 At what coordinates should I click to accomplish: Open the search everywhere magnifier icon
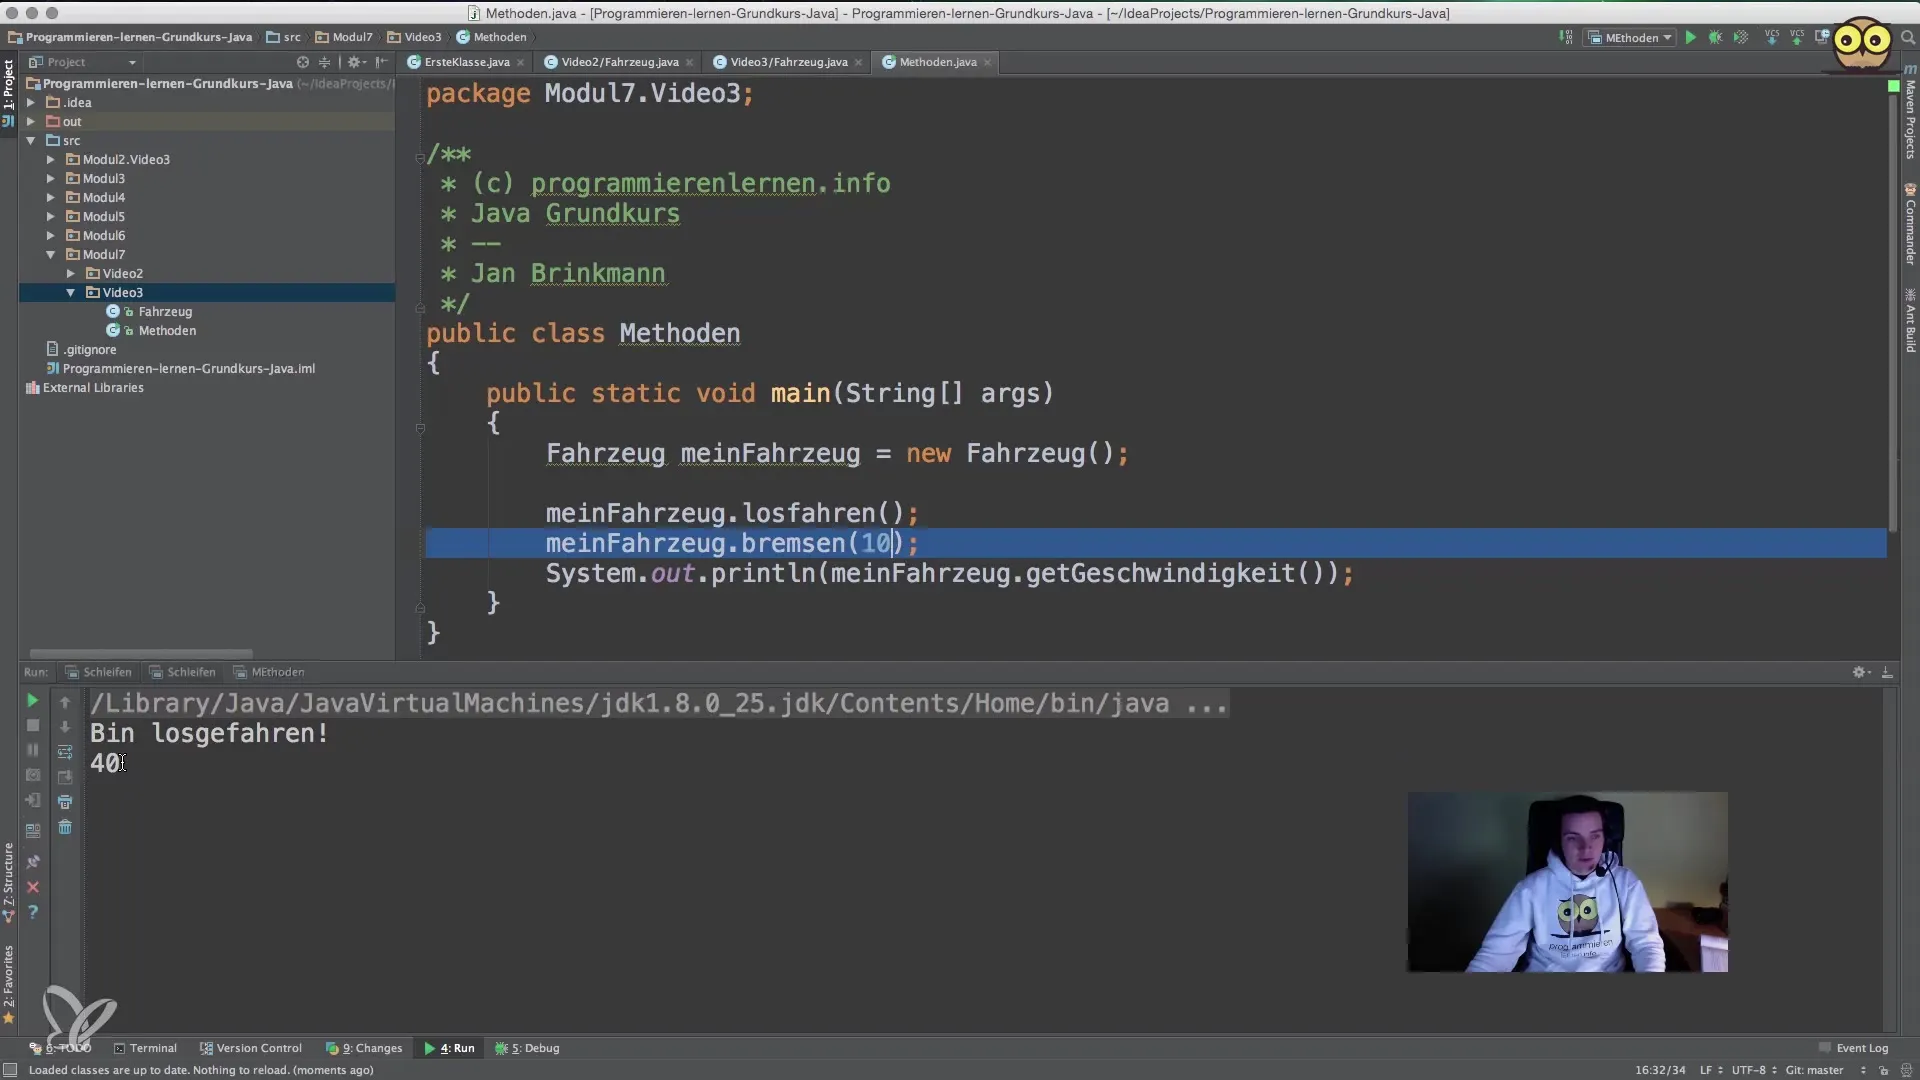1907,37
